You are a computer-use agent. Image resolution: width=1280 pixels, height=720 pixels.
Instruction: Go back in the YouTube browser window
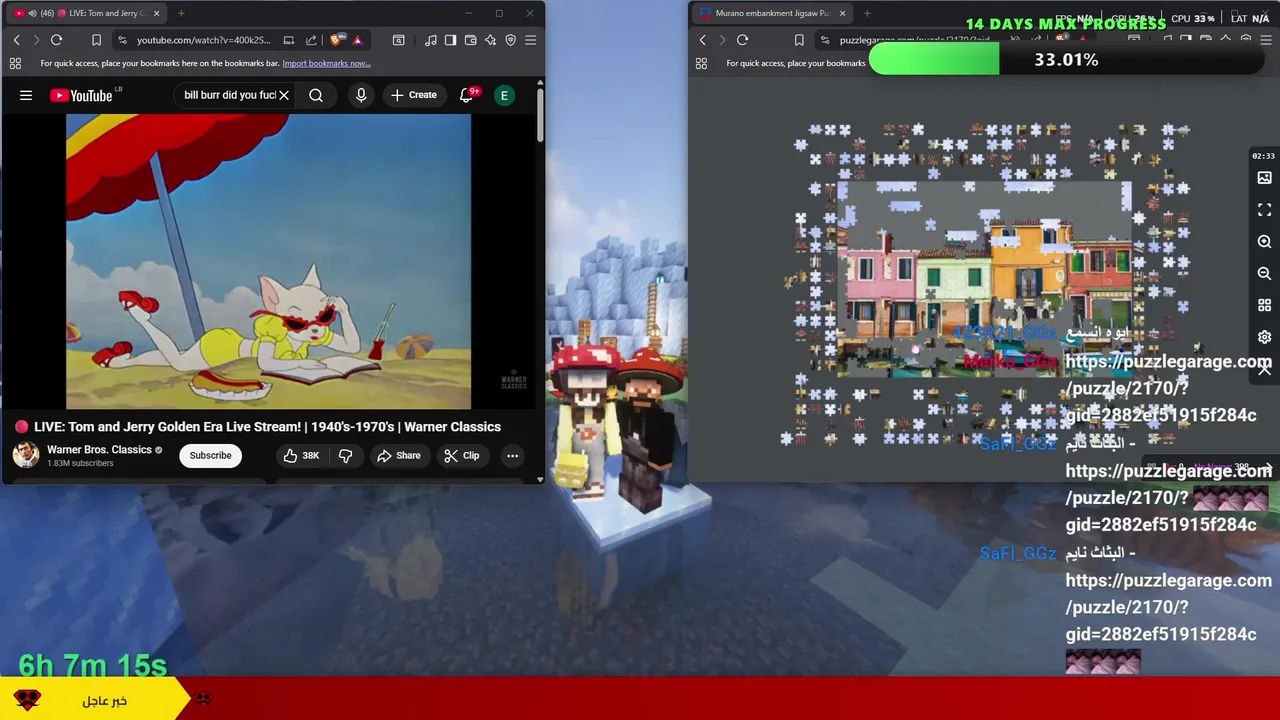coord(16,40)
